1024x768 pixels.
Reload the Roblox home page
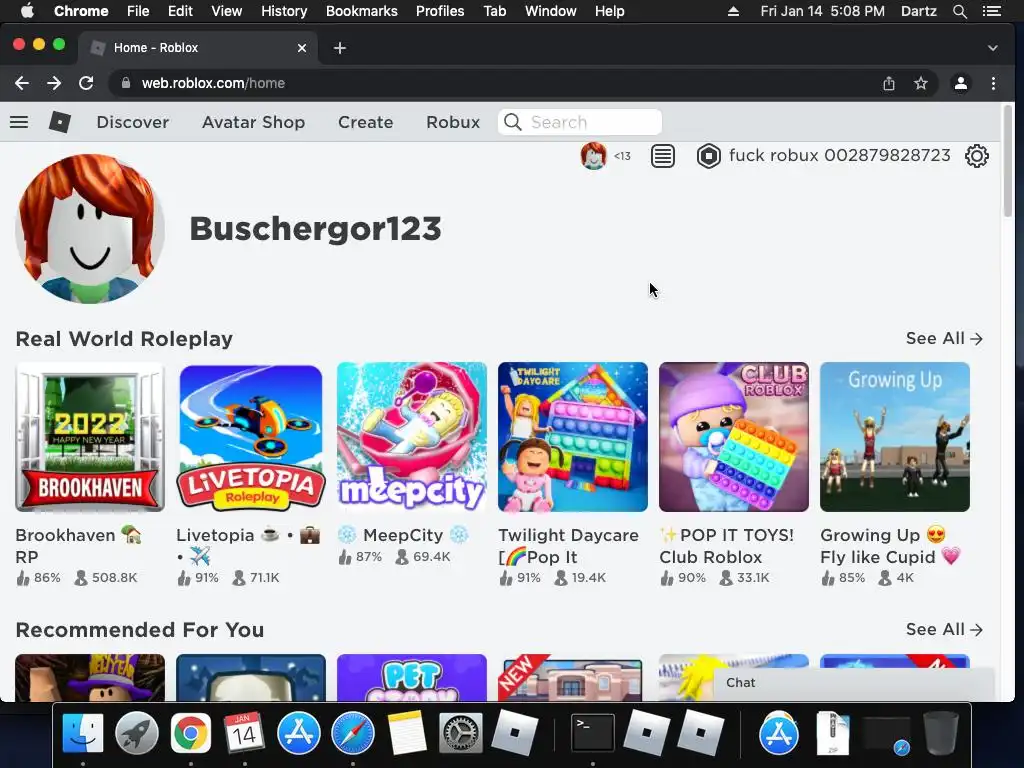86,83
